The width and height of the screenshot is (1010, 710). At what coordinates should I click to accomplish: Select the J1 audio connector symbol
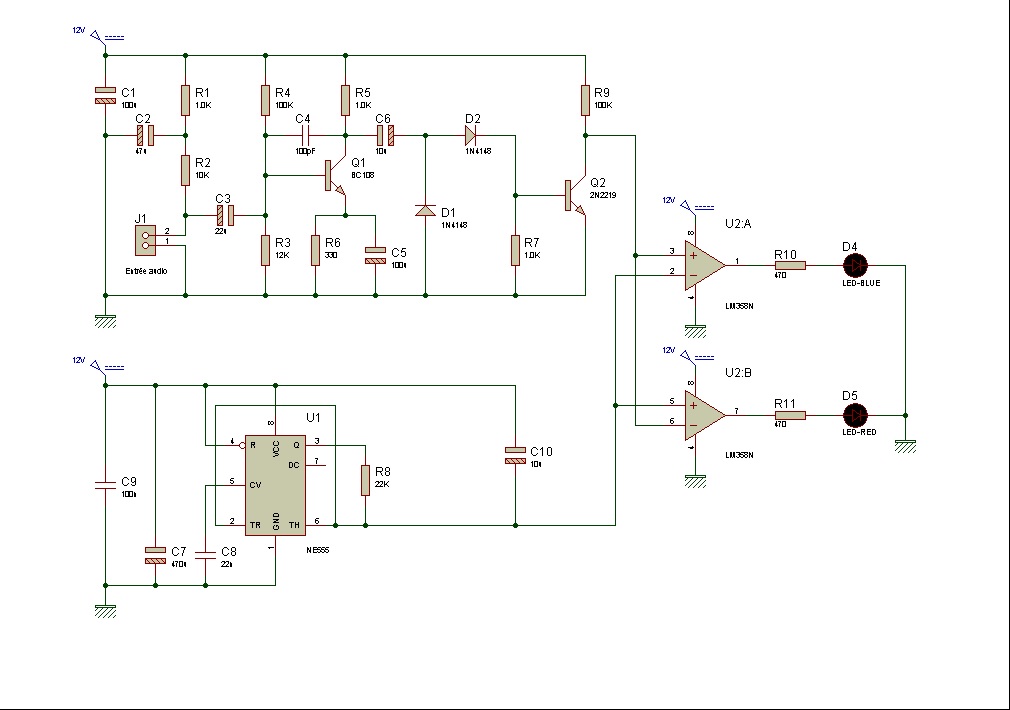tap(145, 240)
